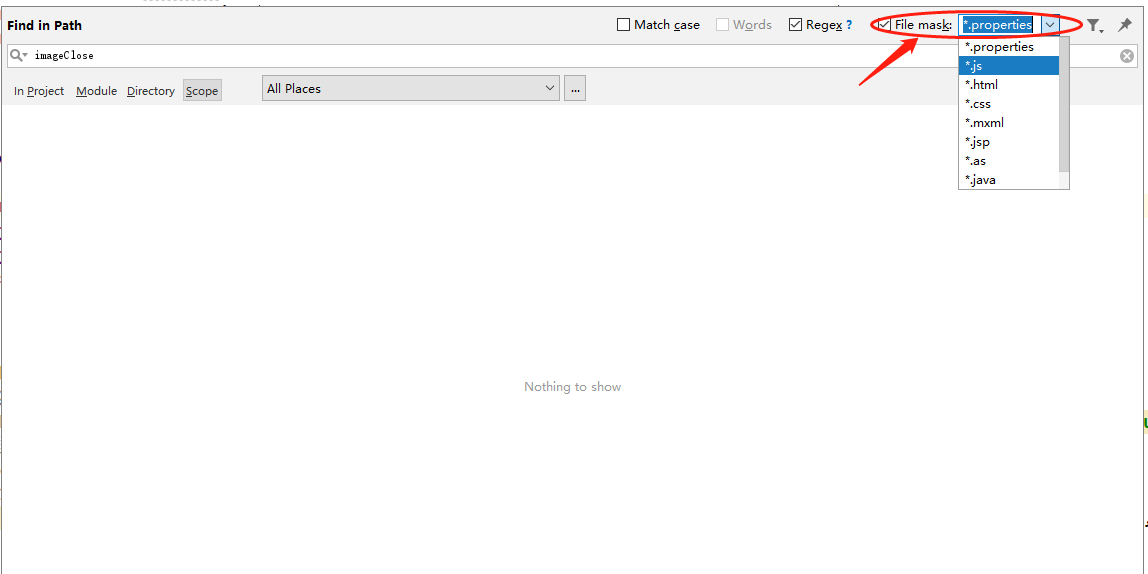1148x574 pixels.
Task: Open the All Places scope dropdown
Action: coord(411,89)
